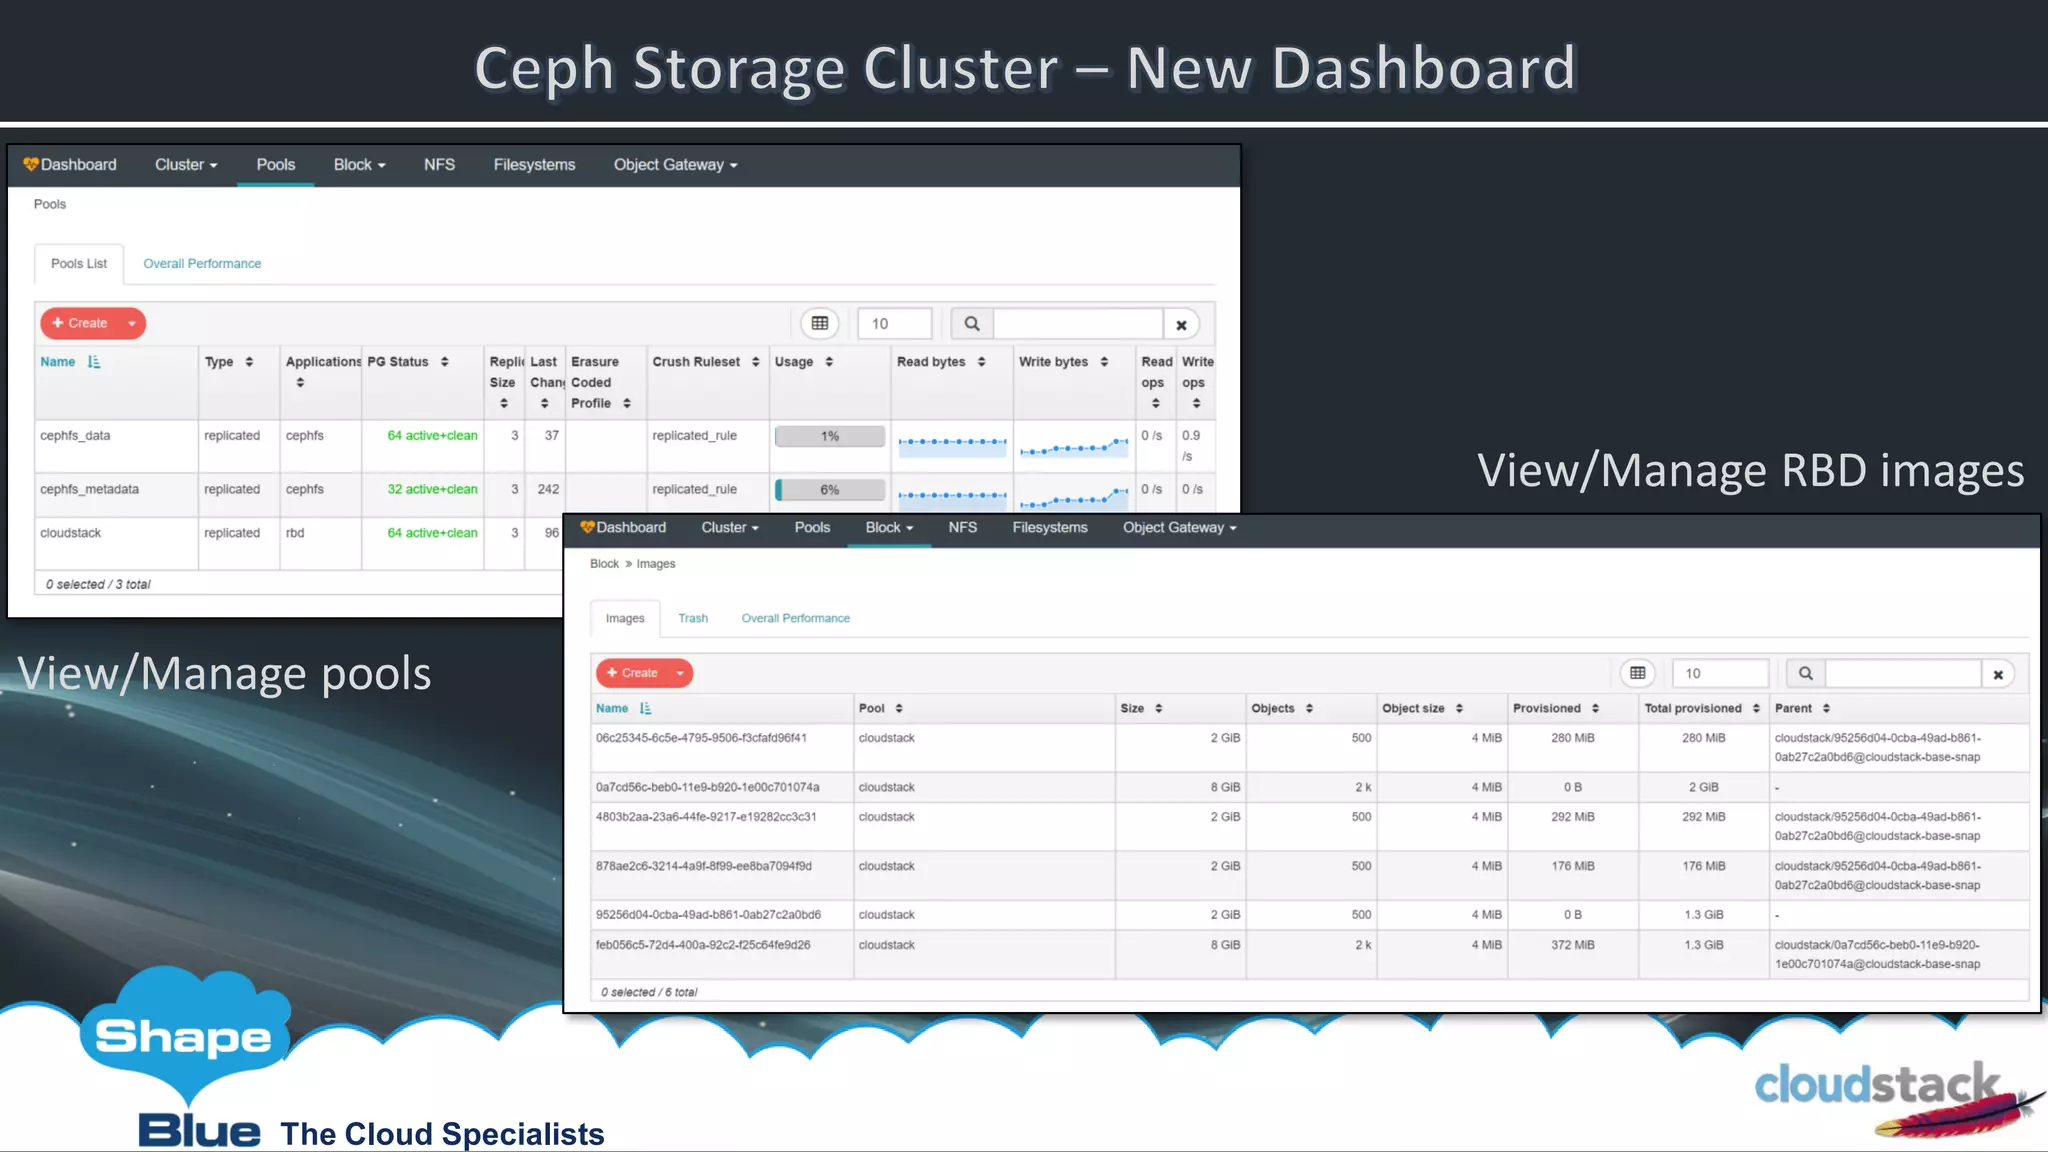Select cloudstack pool row name

[x=70, y=533]
